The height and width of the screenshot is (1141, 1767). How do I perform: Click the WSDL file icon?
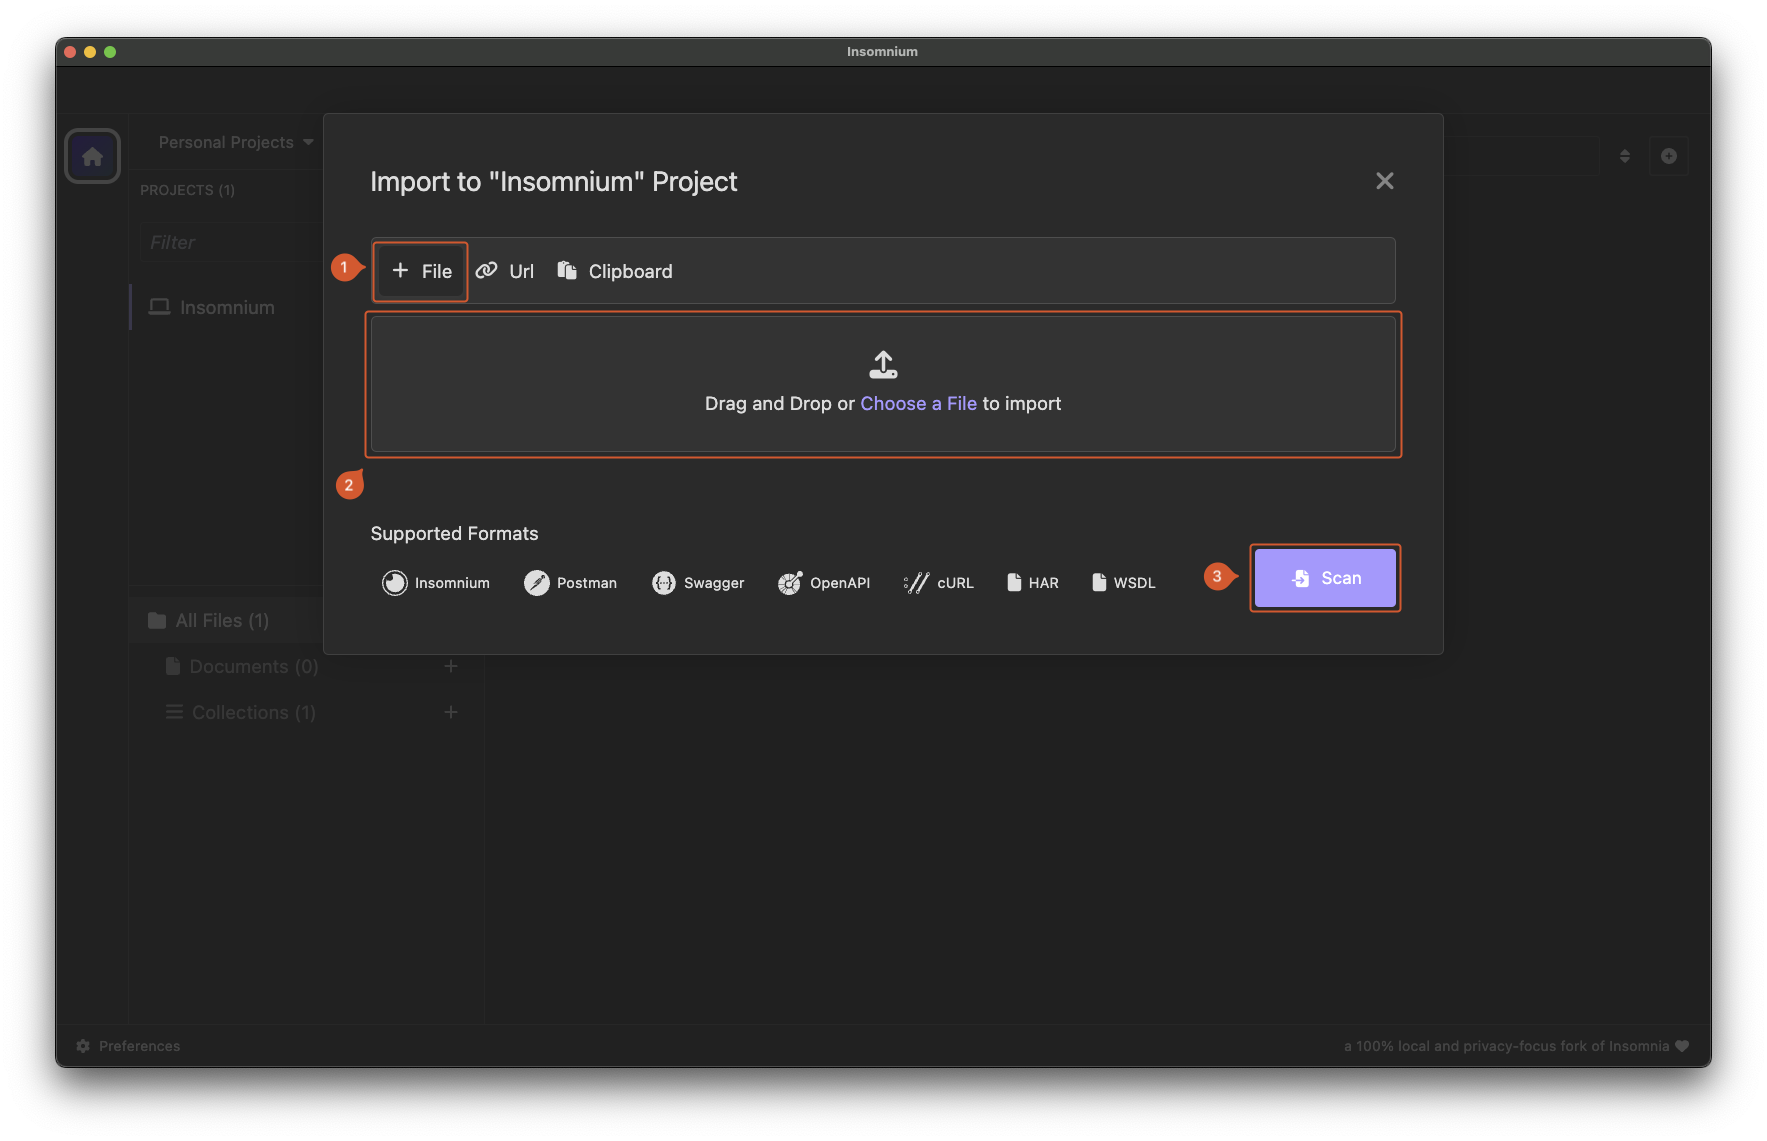(1099, 583)
